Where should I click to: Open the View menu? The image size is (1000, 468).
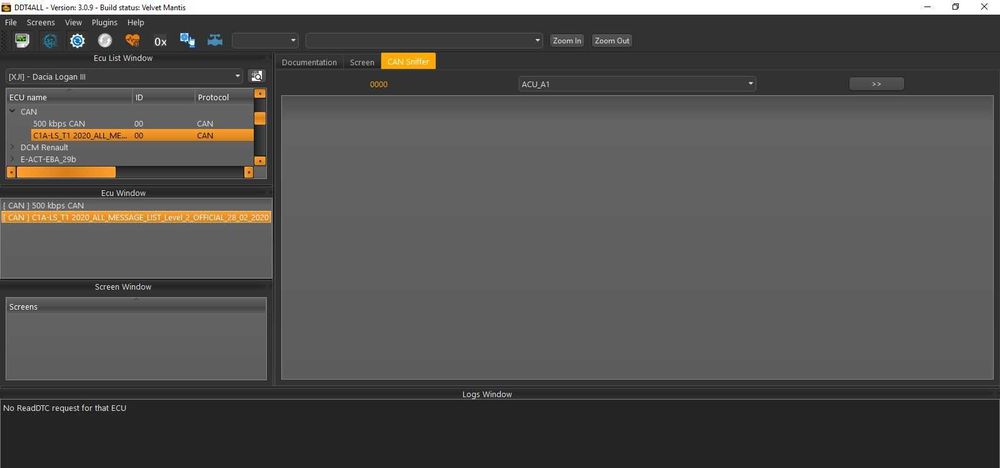tap(73, 22)
